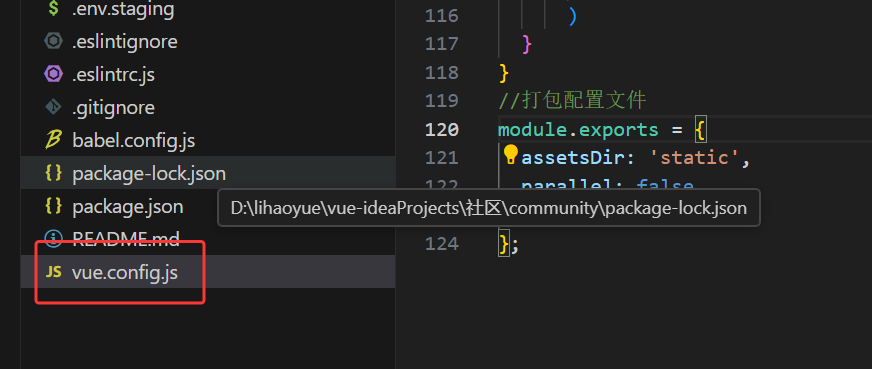Screen dimensions: 872x369
Task: Click the pink closing brace on line 117
Action: pyautogui.click(x=527, y=44)
